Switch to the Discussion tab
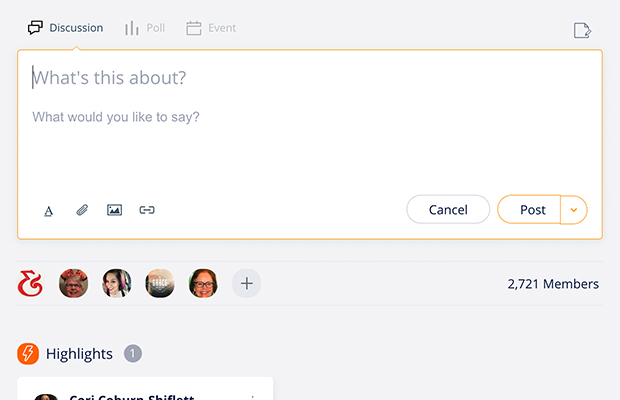The image size is (620, 400). (x=66, y=28)
